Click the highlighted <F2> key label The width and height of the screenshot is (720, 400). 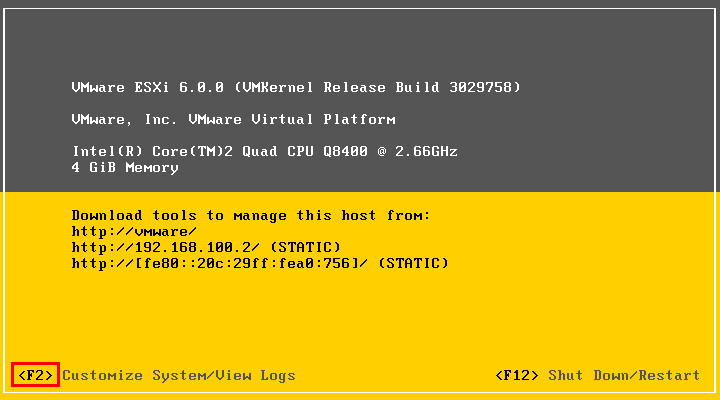point(35,375)
